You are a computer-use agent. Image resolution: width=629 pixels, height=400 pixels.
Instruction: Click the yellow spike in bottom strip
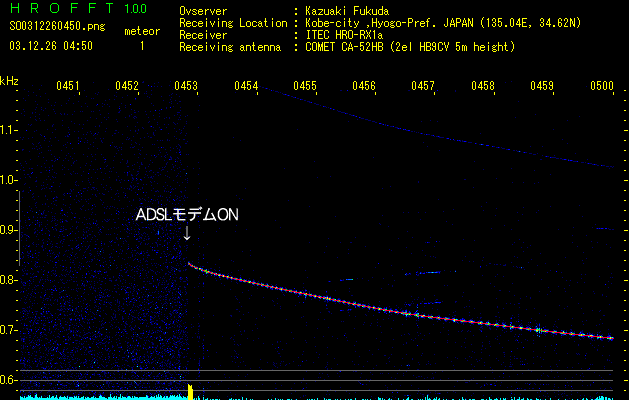(190, 390)
